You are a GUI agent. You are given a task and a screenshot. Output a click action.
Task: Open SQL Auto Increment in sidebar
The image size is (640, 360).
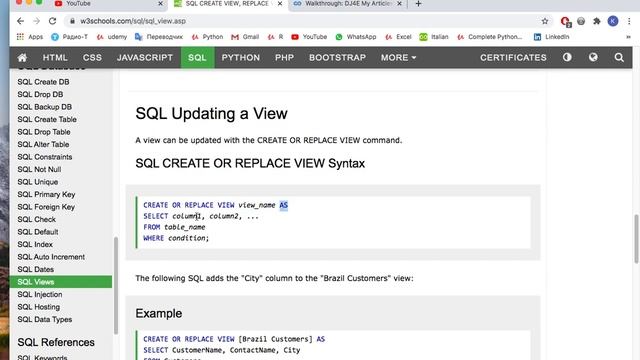[x=51, y=257]
